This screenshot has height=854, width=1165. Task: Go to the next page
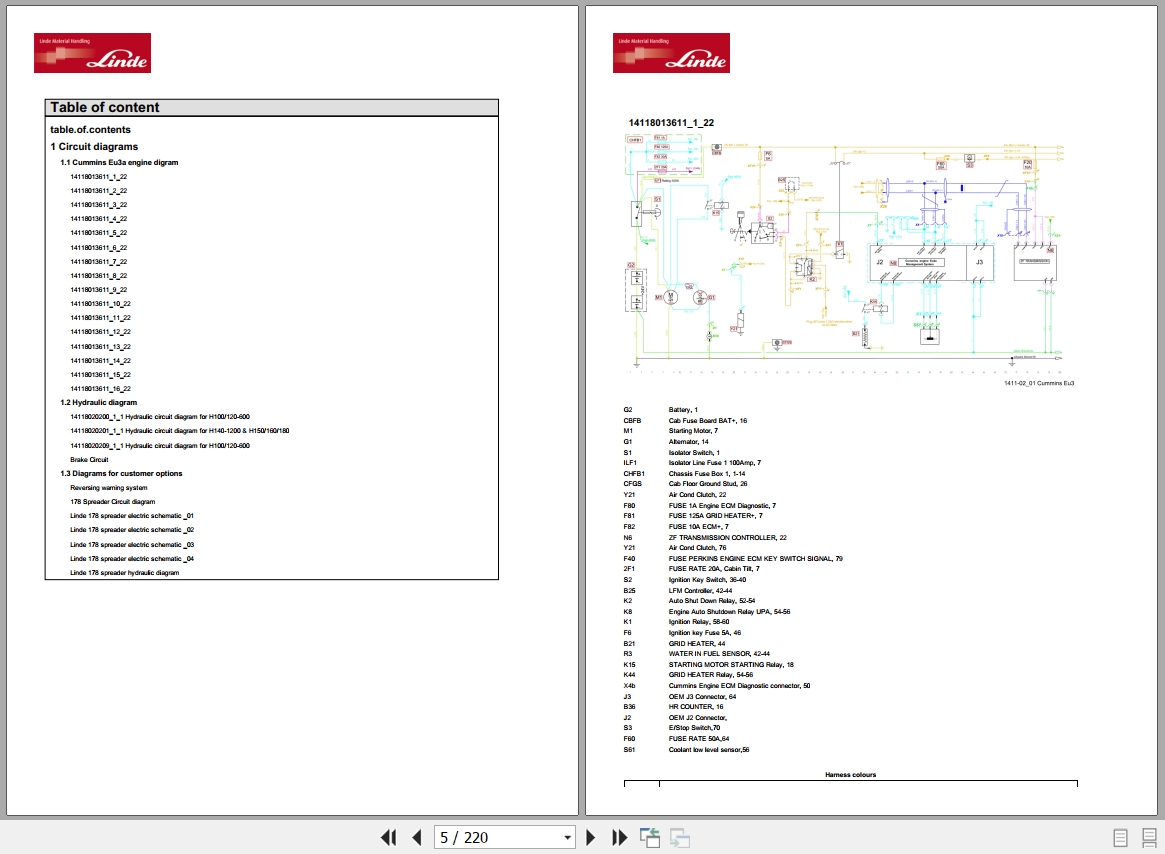[591, 838]
